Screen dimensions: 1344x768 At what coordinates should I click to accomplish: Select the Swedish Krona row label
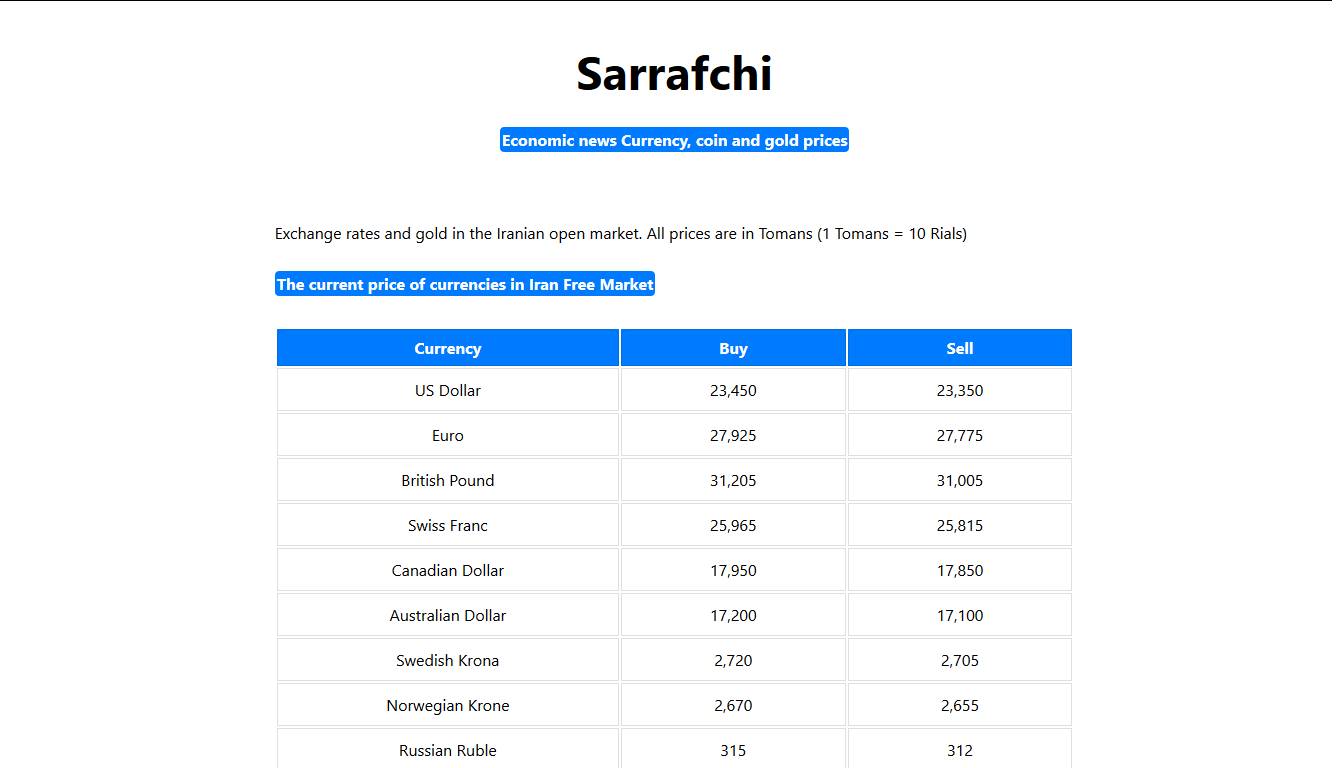coord(448,660)
